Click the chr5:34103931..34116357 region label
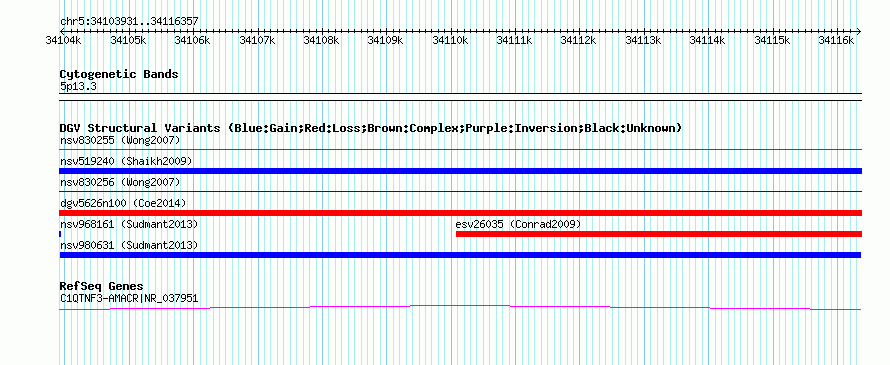 129,22
